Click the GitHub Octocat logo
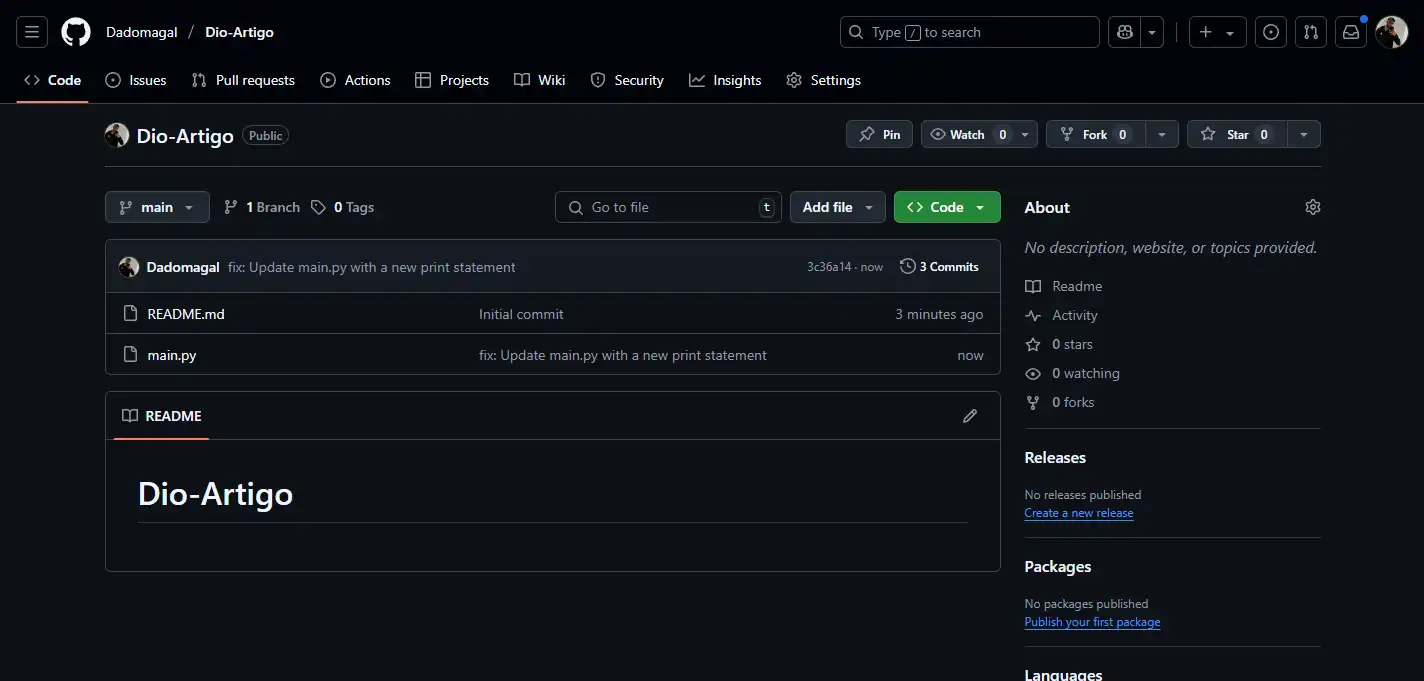 pos(76,32)
